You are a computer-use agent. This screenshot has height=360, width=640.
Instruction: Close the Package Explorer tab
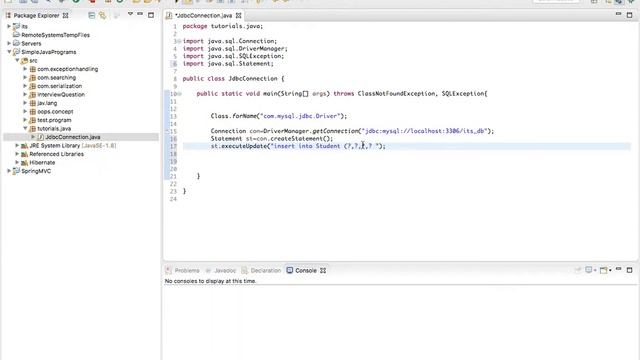[x=65, y=16]
